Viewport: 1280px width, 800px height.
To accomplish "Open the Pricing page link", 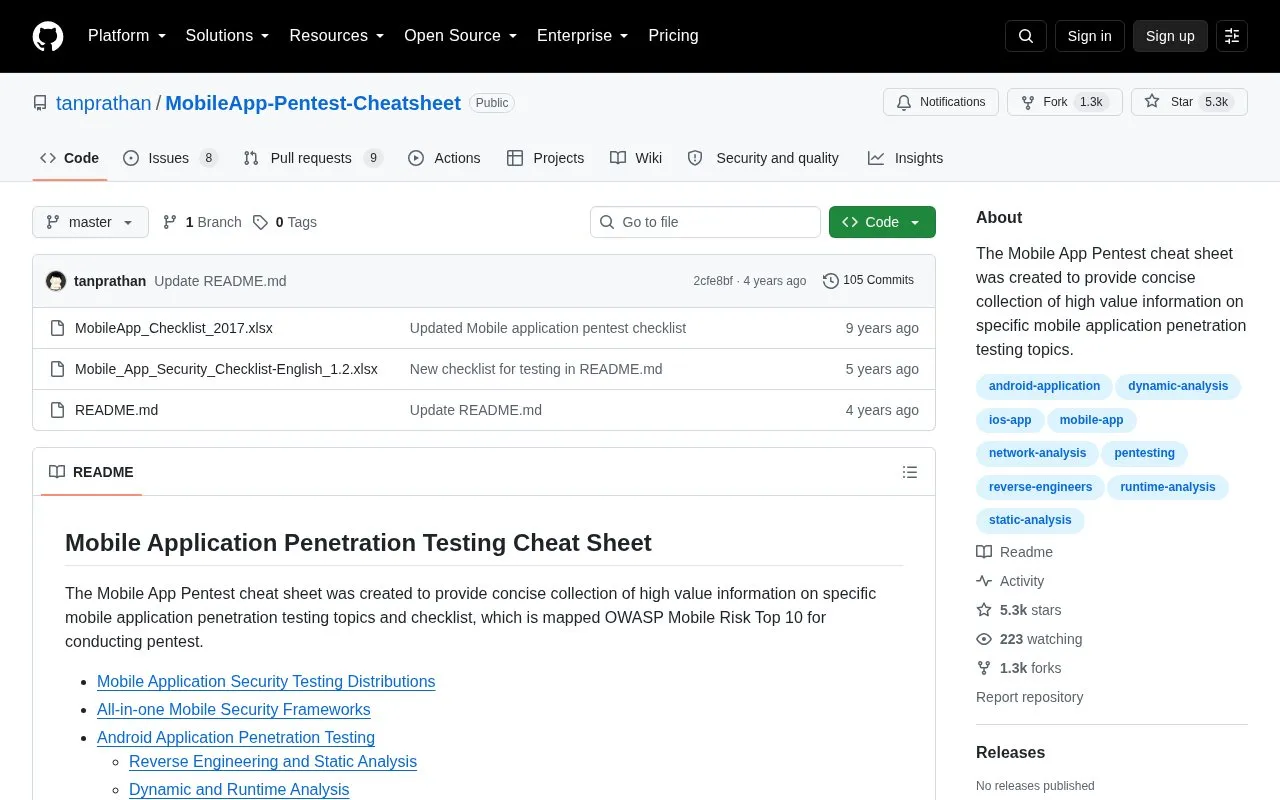I will pos(673,36).
